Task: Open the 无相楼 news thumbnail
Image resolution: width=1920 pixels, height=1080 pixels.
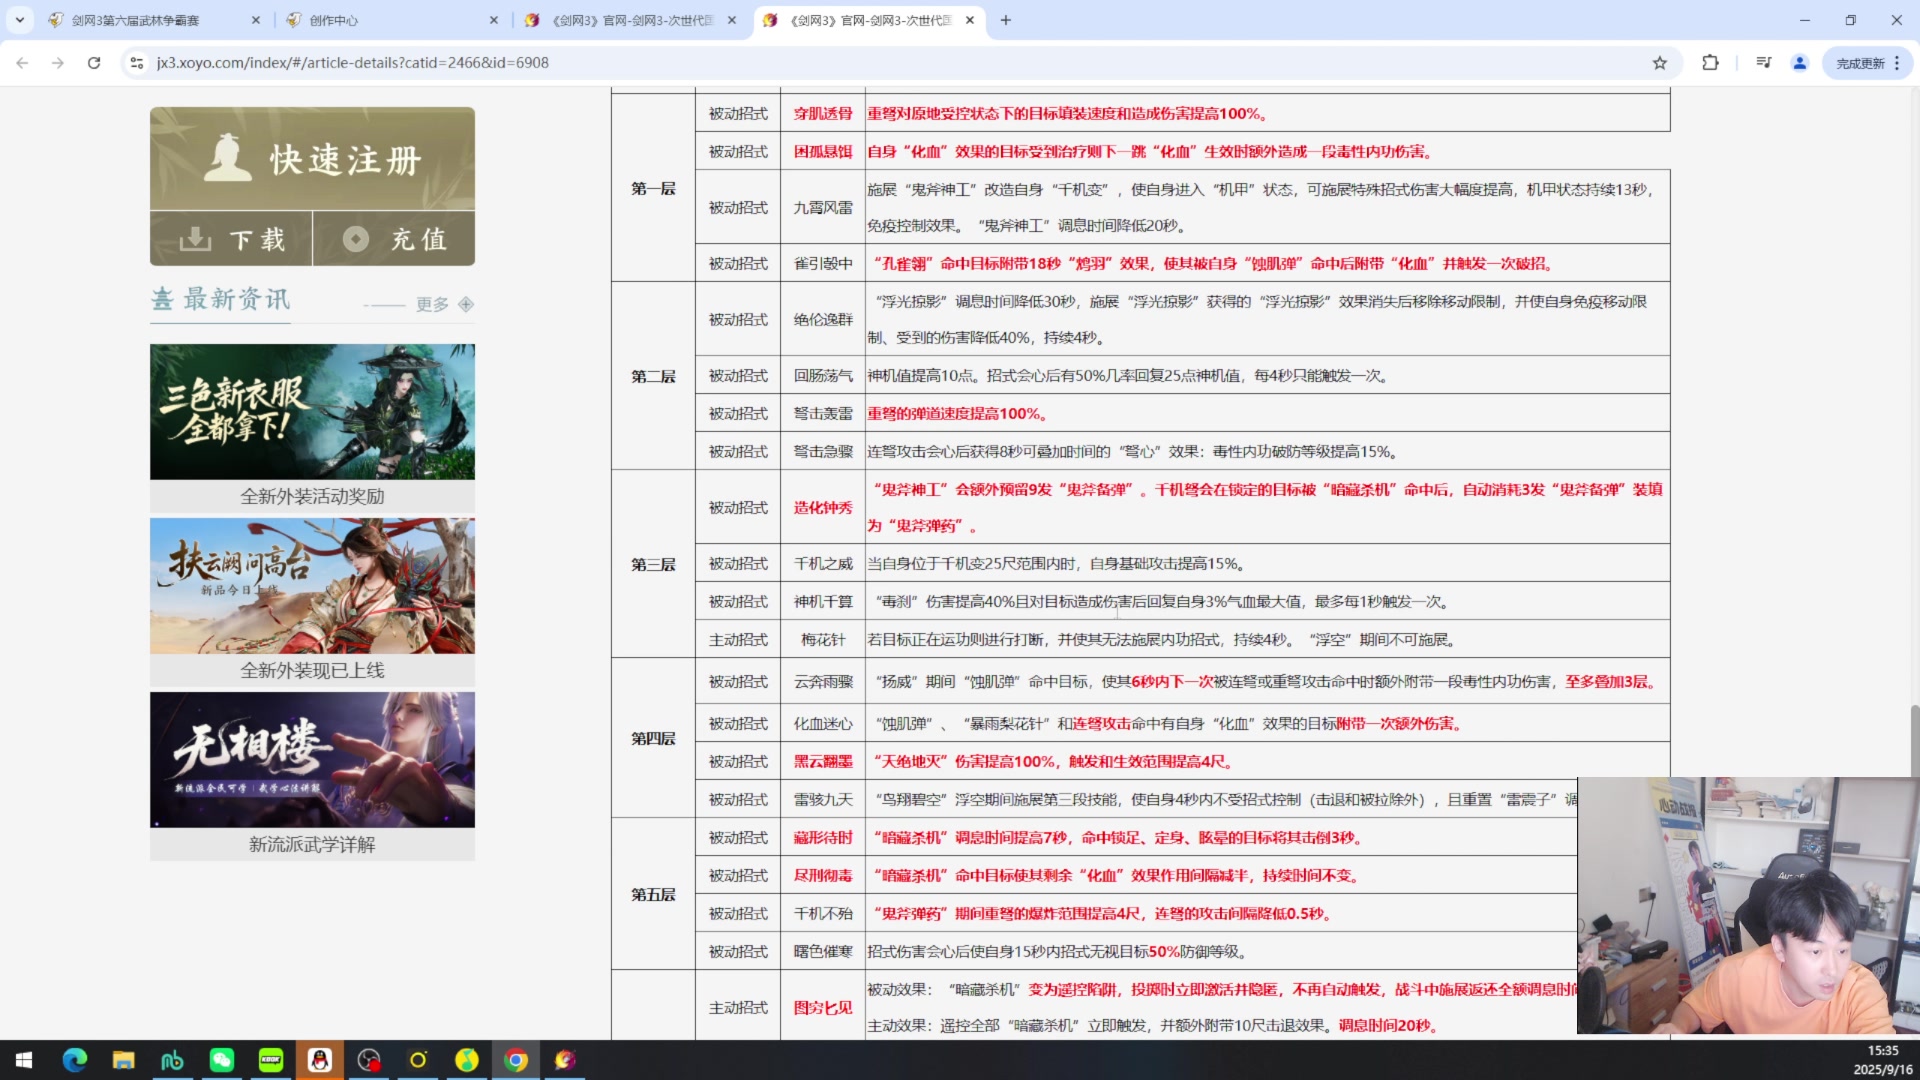Action: click(312, 759)
